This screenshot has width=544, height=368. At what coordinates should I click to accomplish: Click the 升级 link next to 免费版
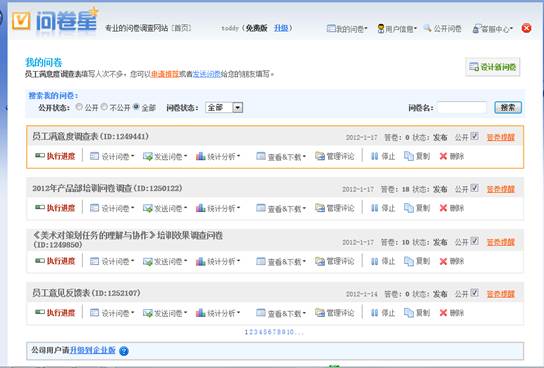click(x=281, y=28)
